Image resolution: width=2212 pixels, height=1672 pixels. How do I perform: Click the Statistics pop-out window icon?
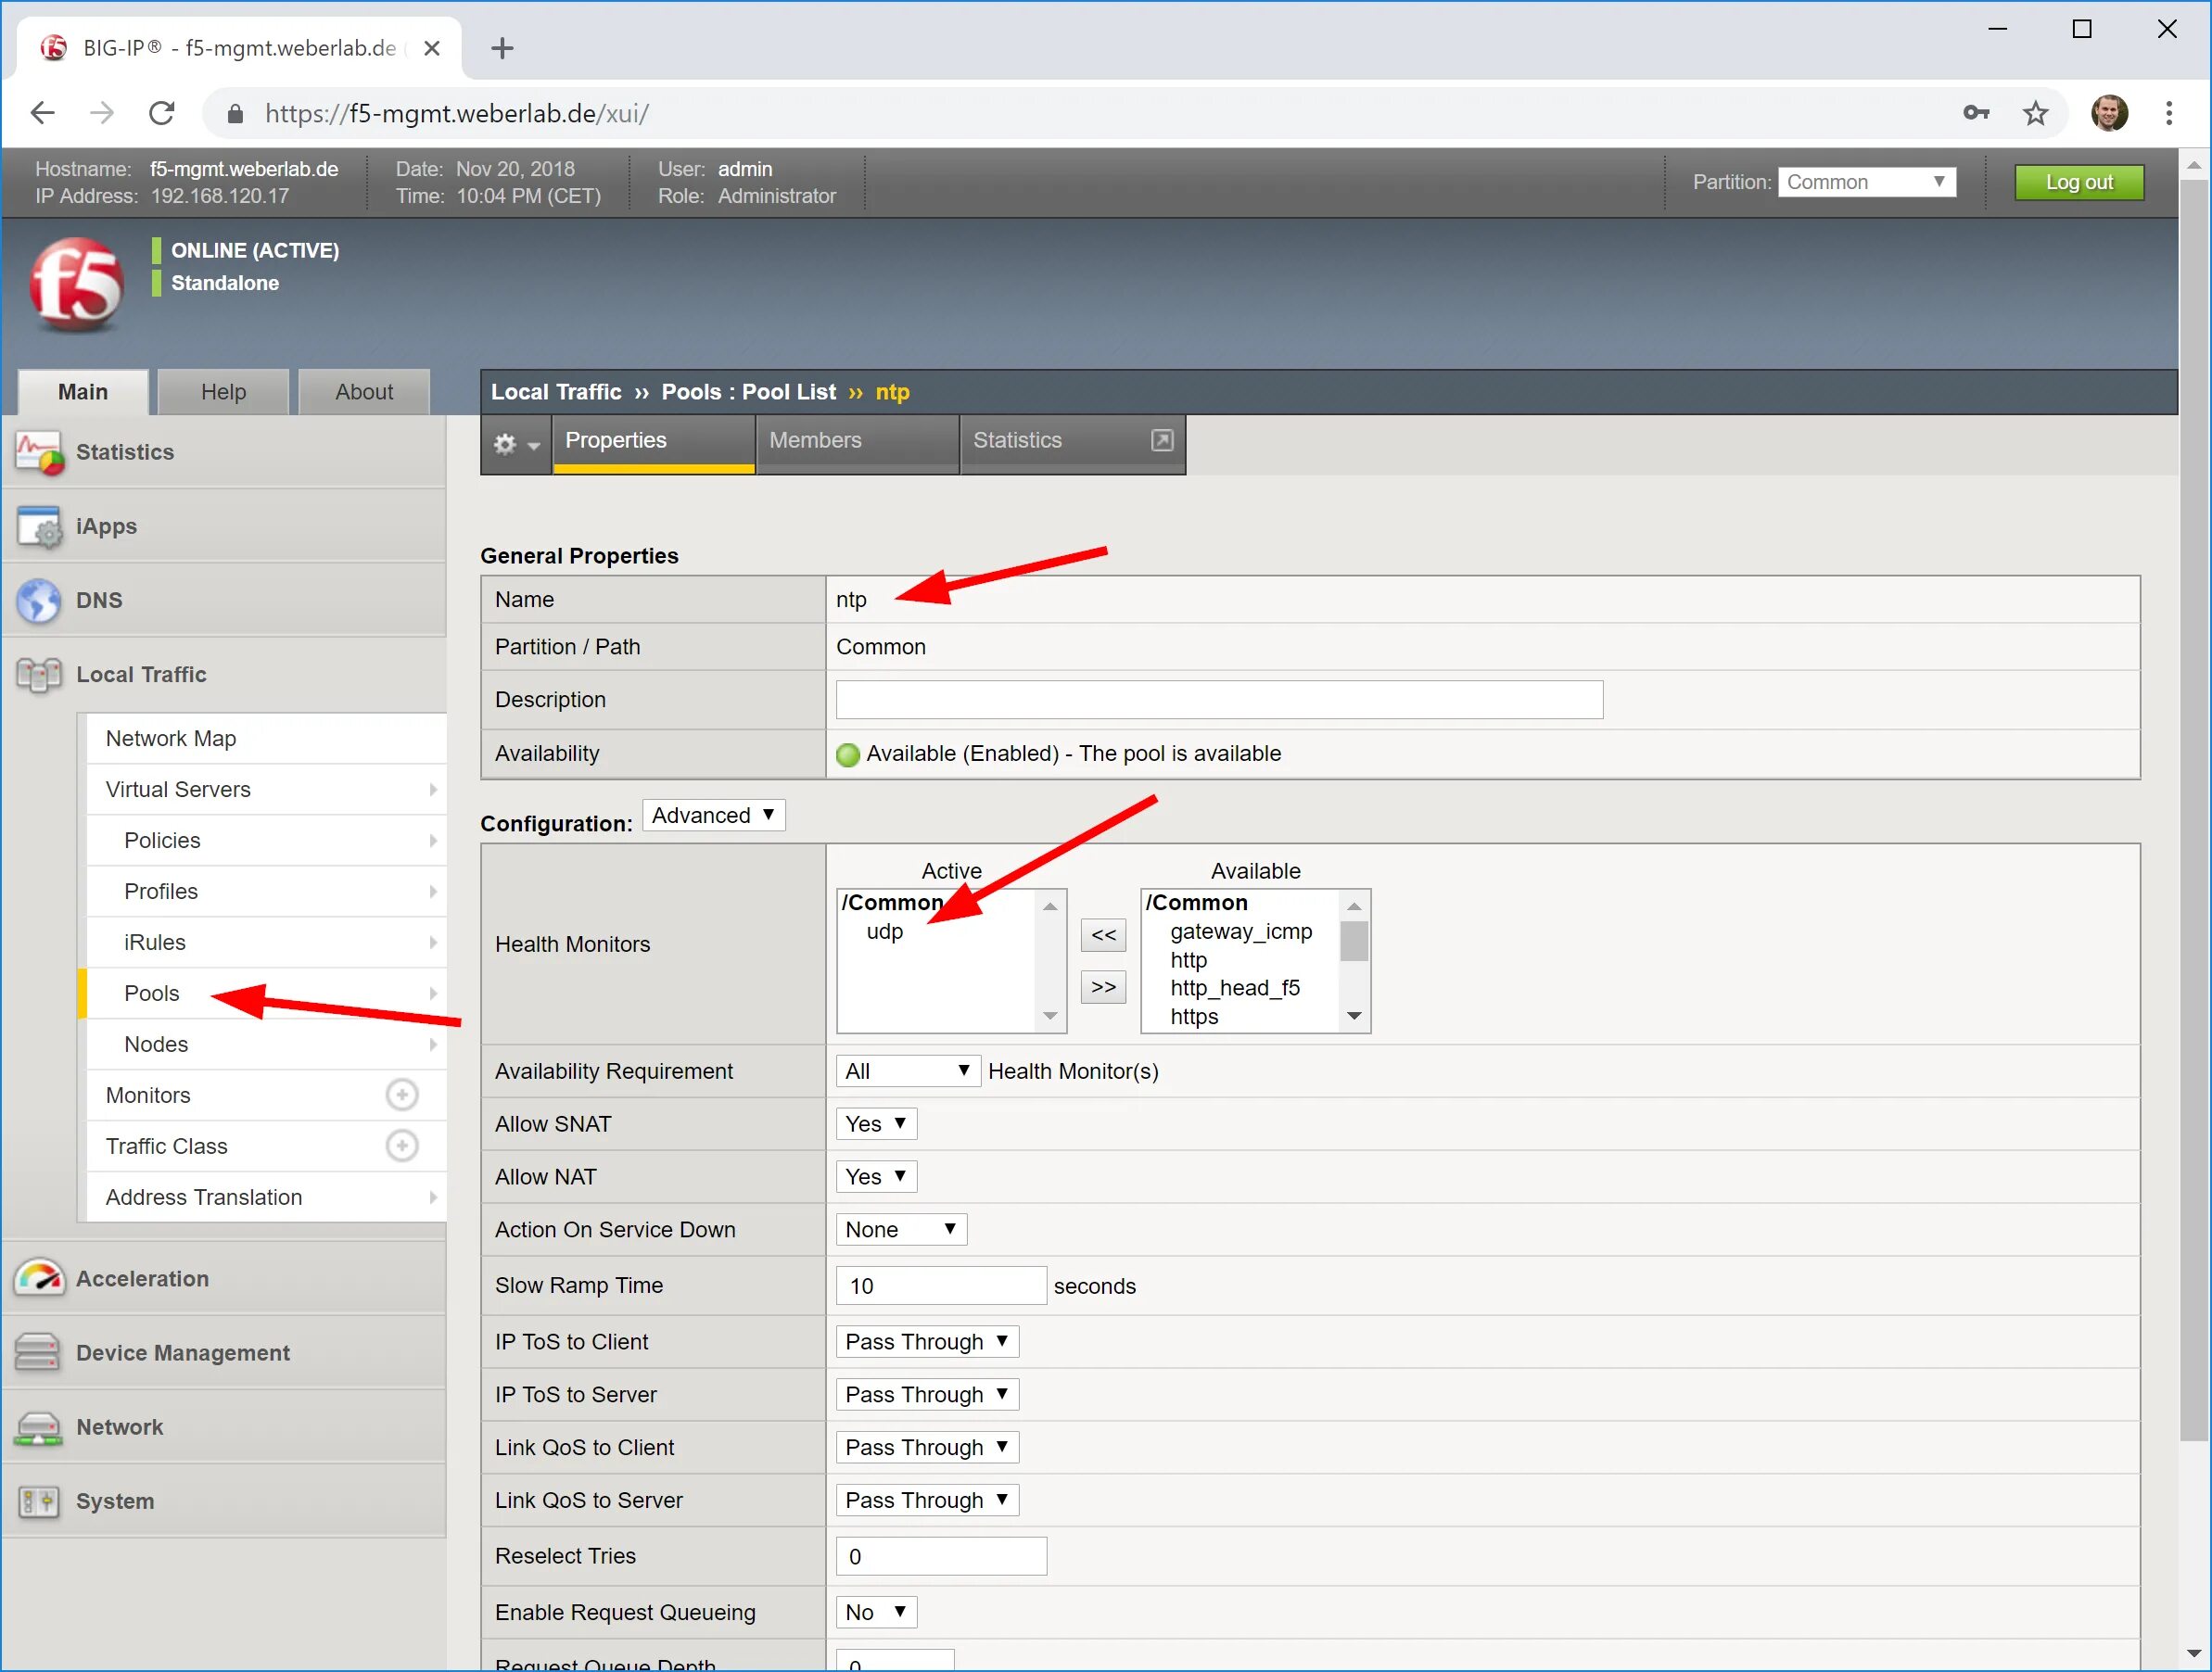coord(1161,440)
